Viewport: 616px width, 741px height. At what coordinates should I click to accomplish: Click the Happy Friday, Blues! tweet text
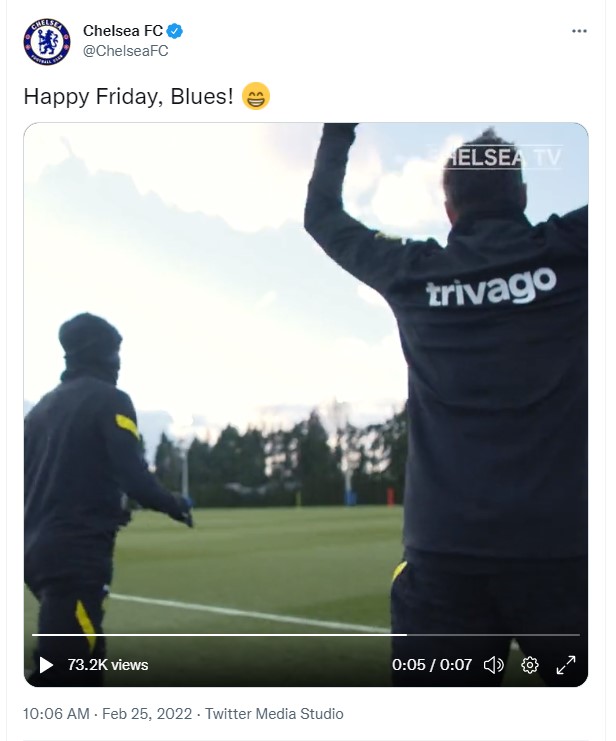pyautogui.click(x=129, y=96)
